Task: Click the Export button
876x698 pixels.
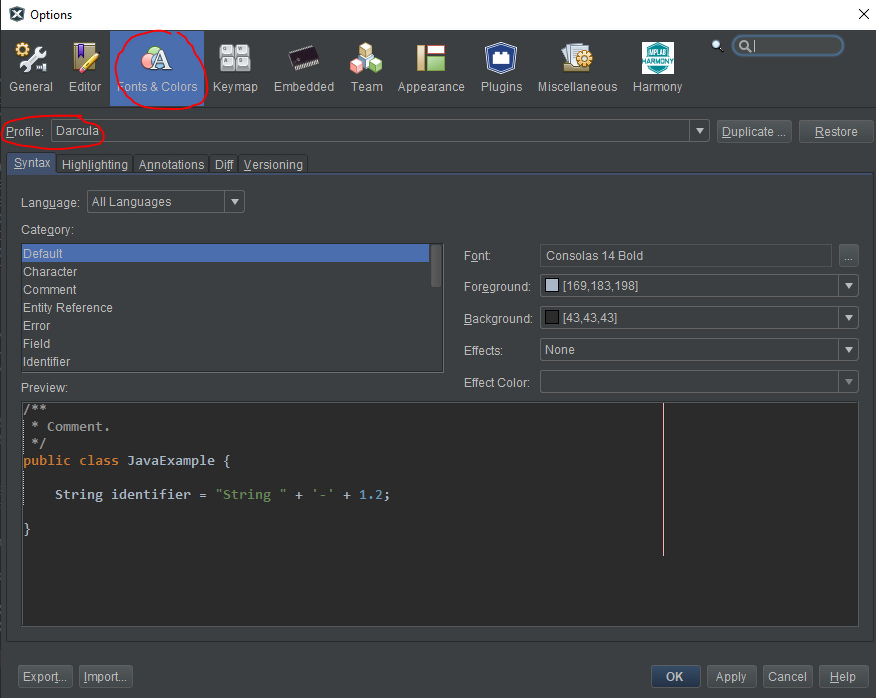Action: click(x=45, y=677)
